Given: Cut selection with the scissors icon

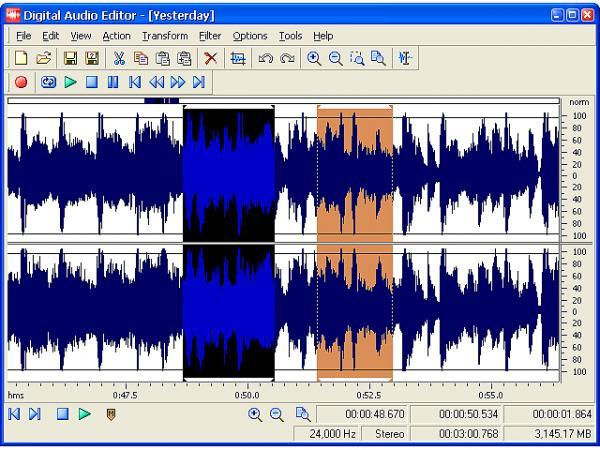Looking at the screenshot, I should point(119,59).
